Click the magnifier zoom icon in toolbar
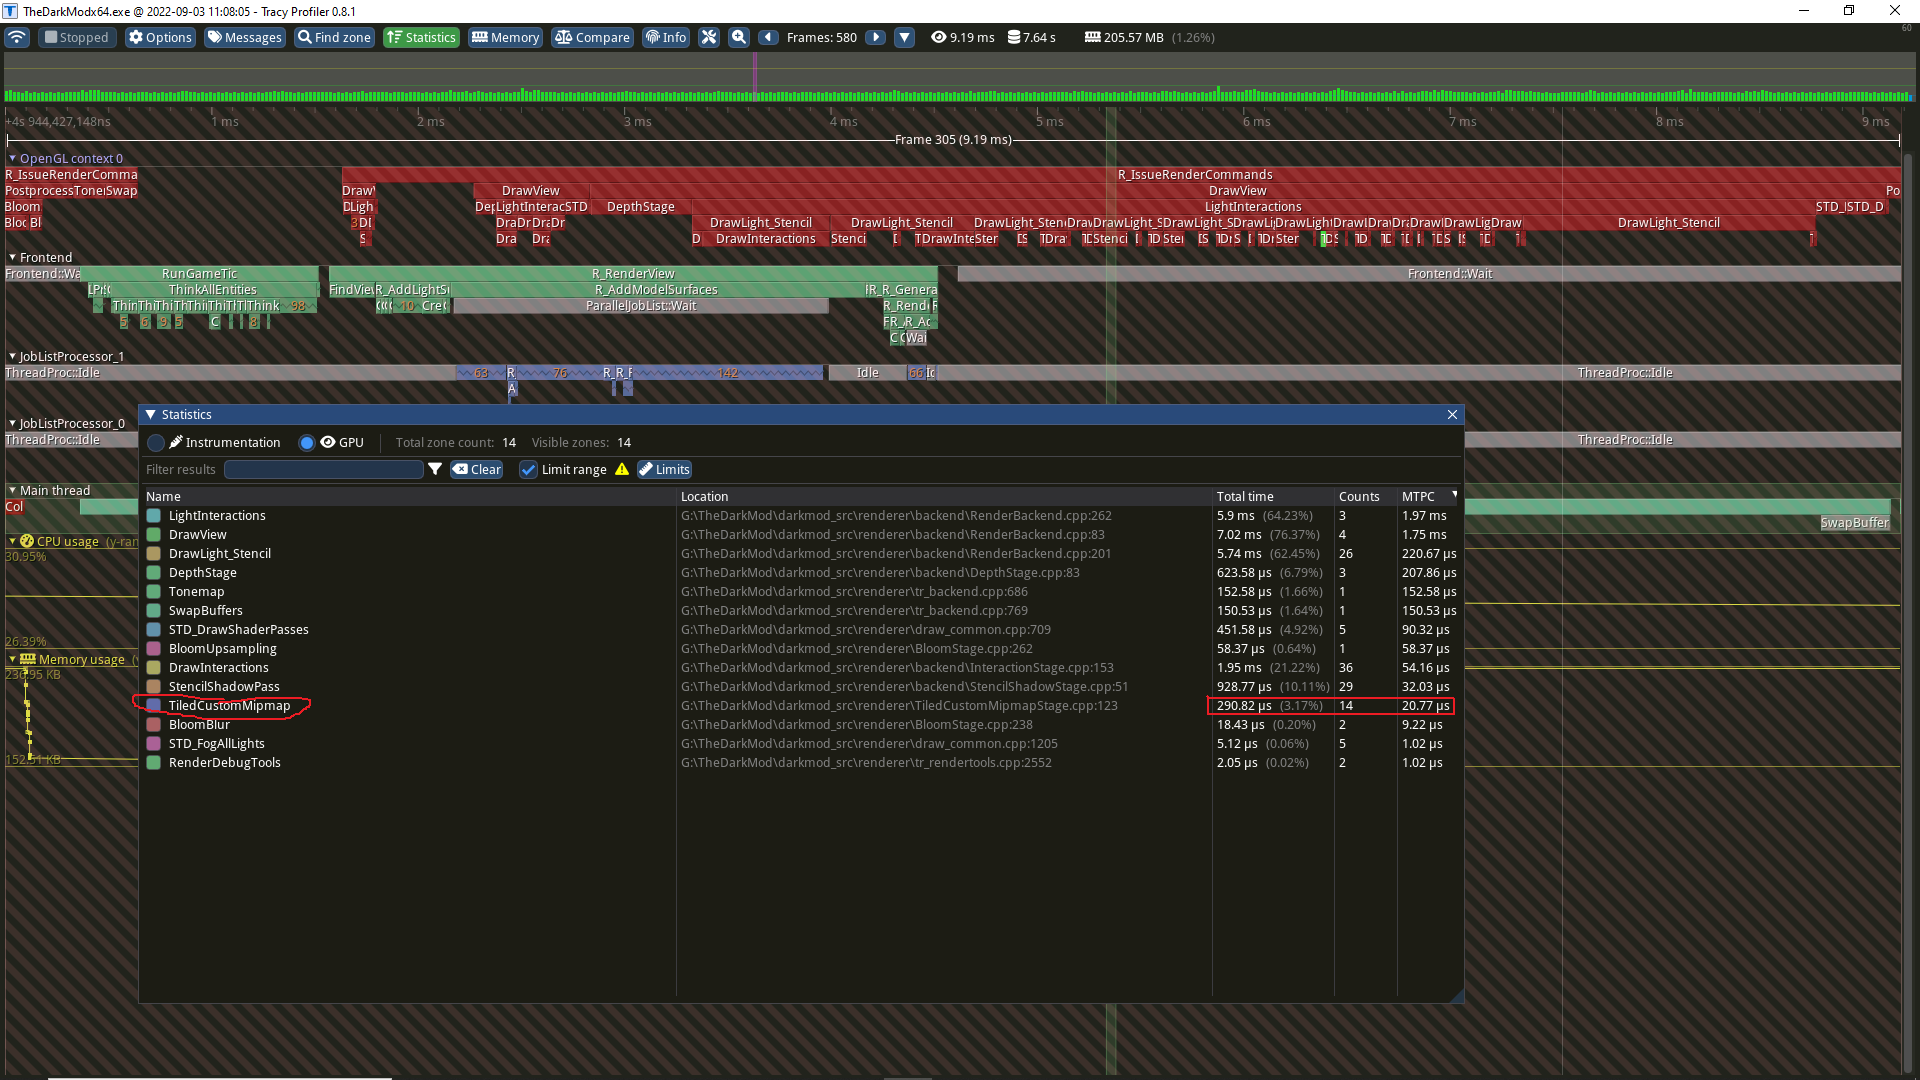1920x1080 pixels. tap(739, 37)
